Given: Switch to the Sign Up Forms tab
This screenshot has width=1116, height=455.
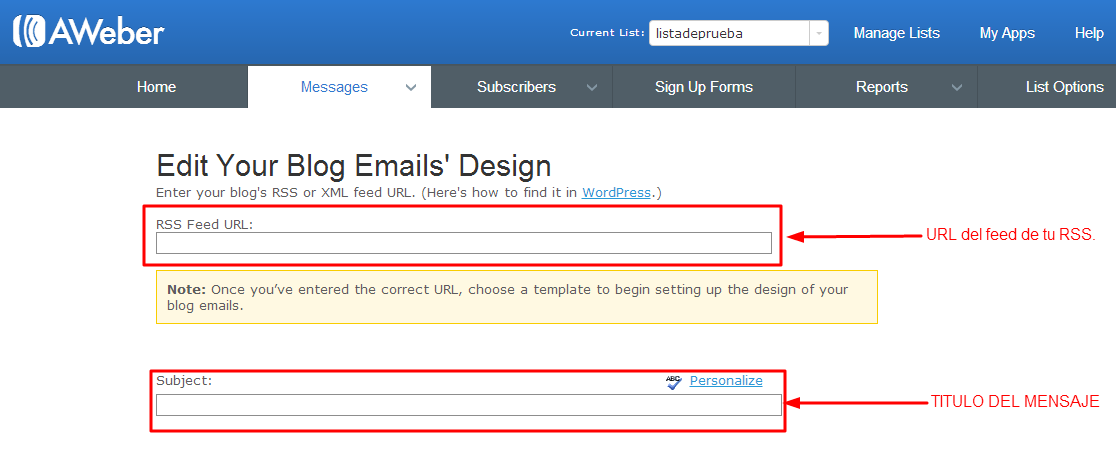Looking at the screenshot, I should [703, 87].
